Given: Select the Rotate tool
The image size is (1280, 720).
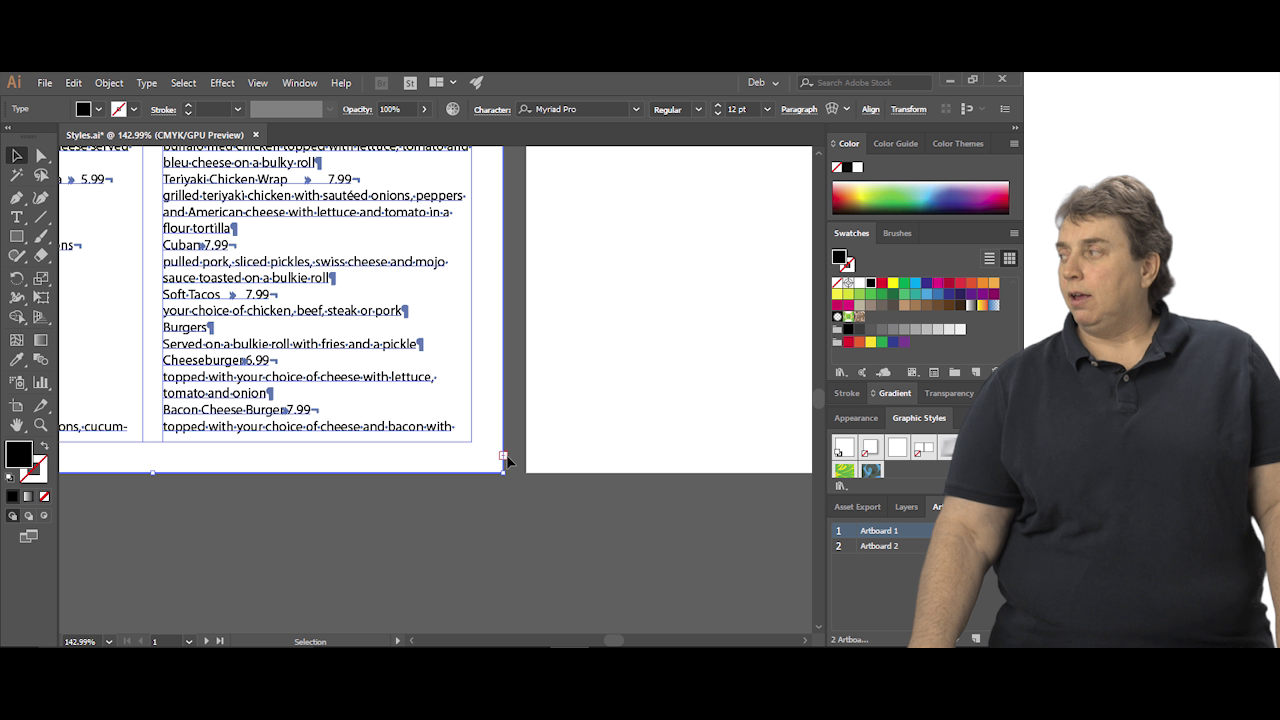Looking at the screenshot, I should click(17, 278).
